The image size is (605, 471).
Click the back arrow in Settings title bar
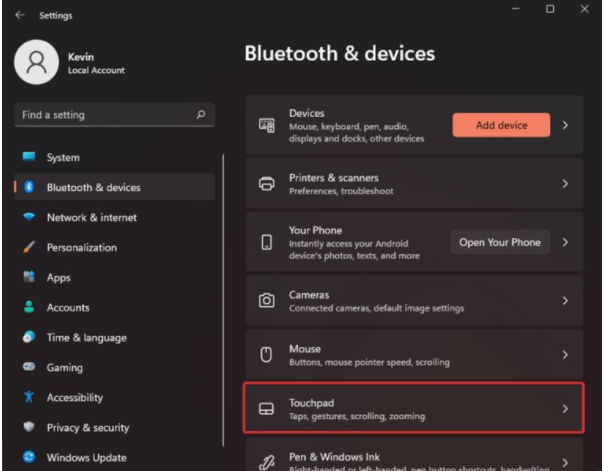[x=20, y=15]
